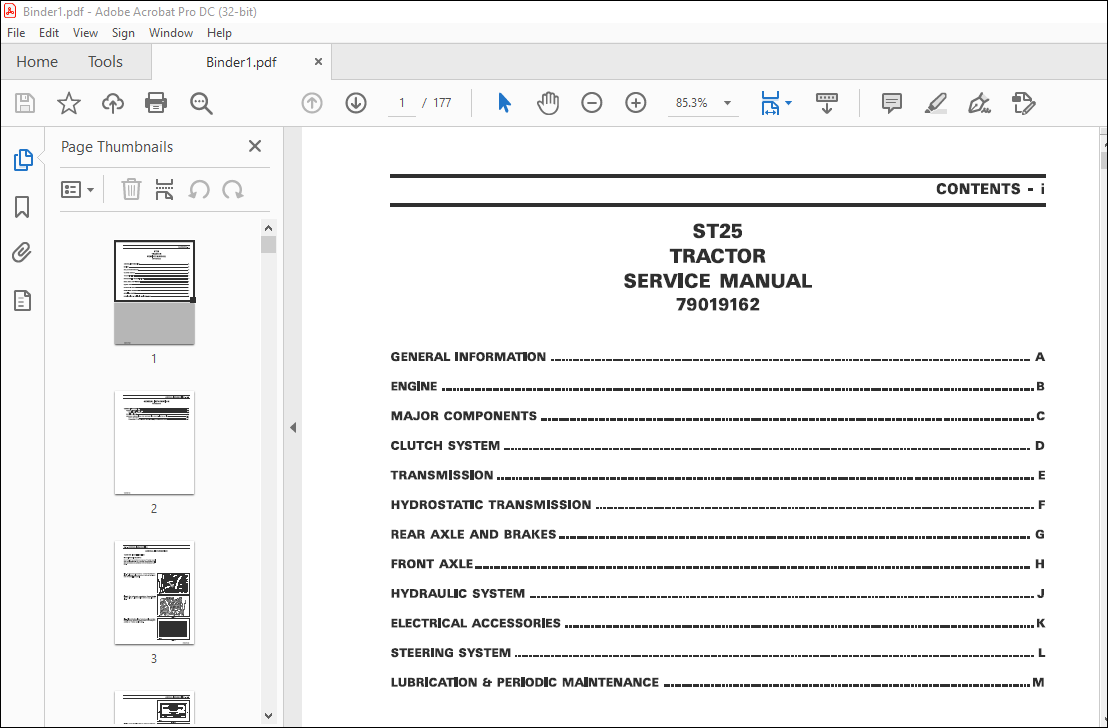Click the ELECTRICAL ACCESSORIES contents entry
Viewport: 1108px width, 728px height.
(717, 623)
